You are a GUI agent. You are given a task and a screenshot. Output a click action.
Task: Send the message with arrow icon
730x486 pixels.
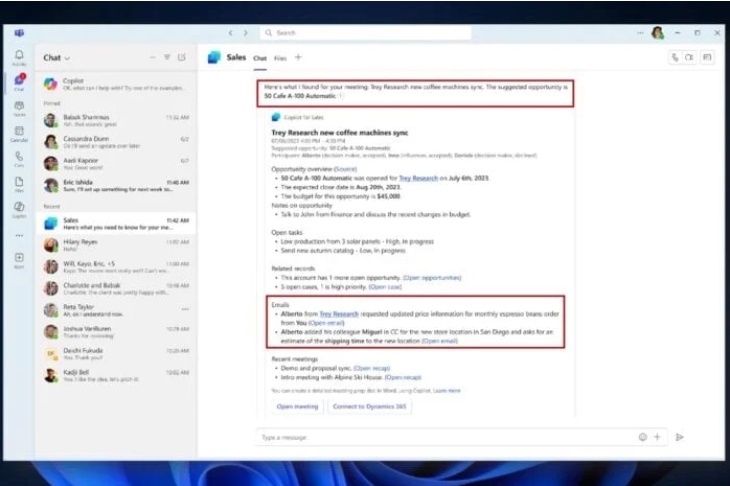(680, 437)
